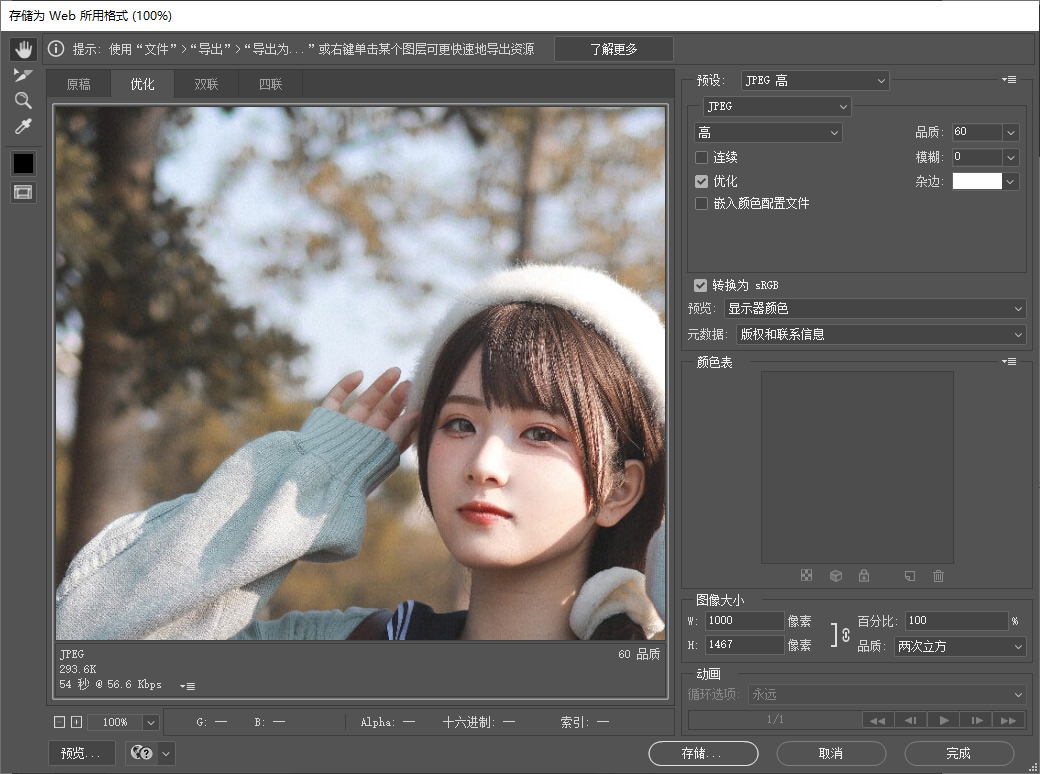This screenshot has height=774, width=1040.
Task: Click the image width W input field
Action: [745, 621]
